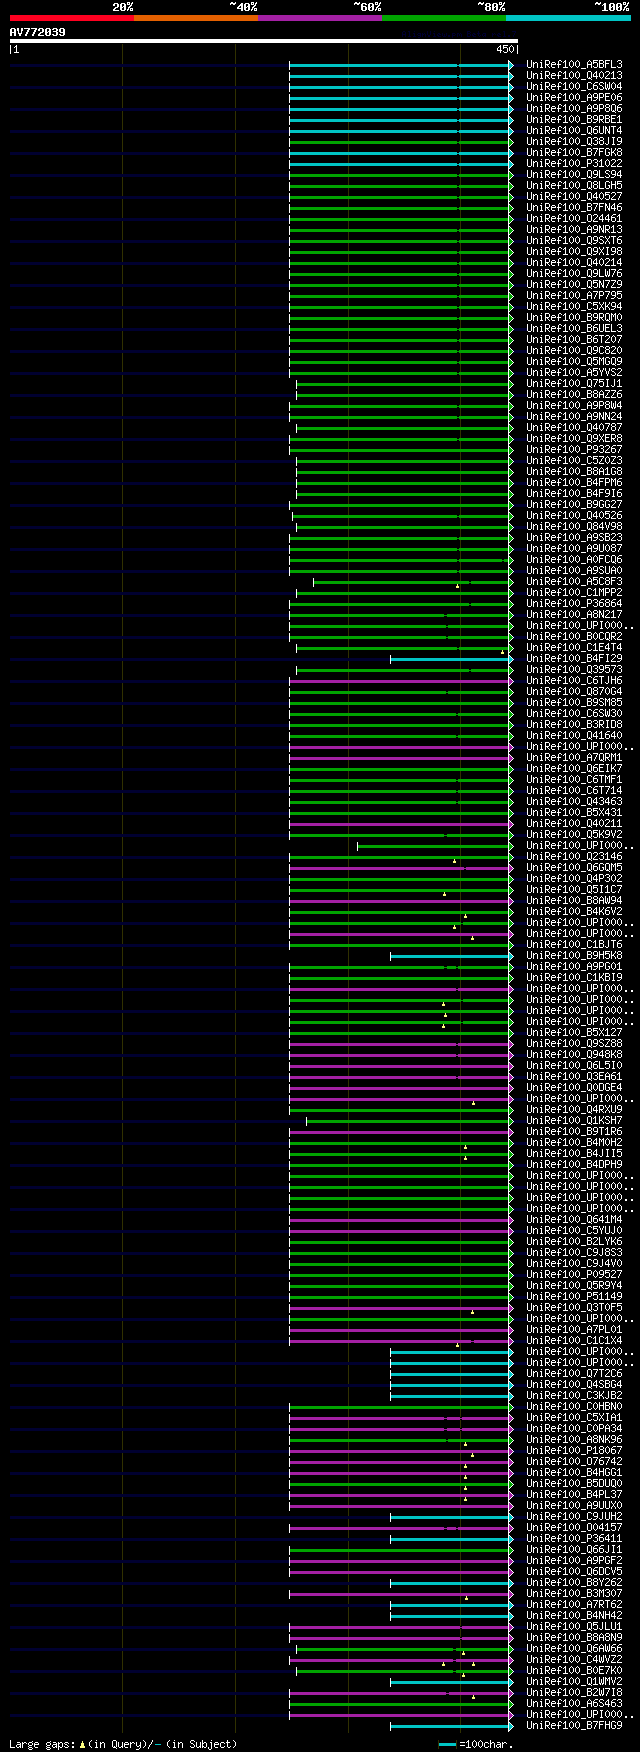Select the UniRef100_P09527 label

pyautogui.click(x=574, y=1275)
